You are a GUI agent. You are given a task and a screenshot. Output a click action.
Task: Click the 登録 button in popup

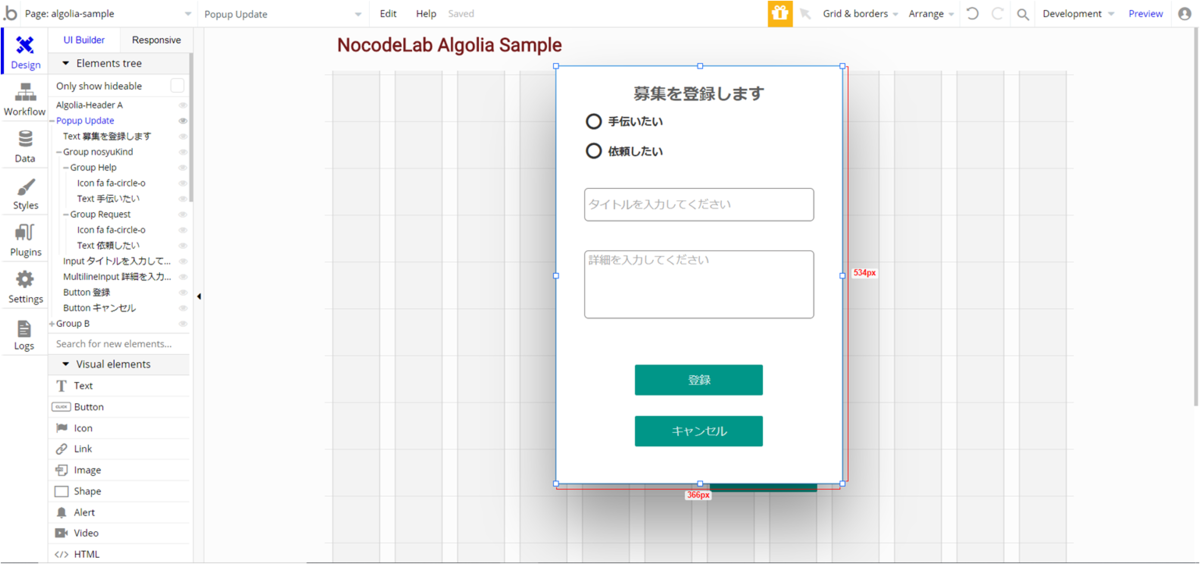pyautogui.click(x=699, y=380)
